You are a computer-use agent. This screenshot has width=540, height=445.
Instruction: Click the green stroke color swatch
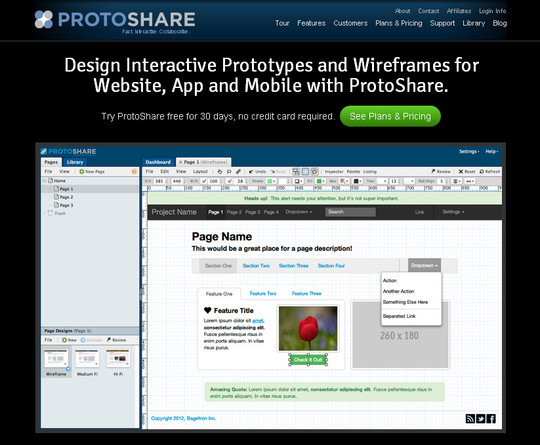point(270,181)
